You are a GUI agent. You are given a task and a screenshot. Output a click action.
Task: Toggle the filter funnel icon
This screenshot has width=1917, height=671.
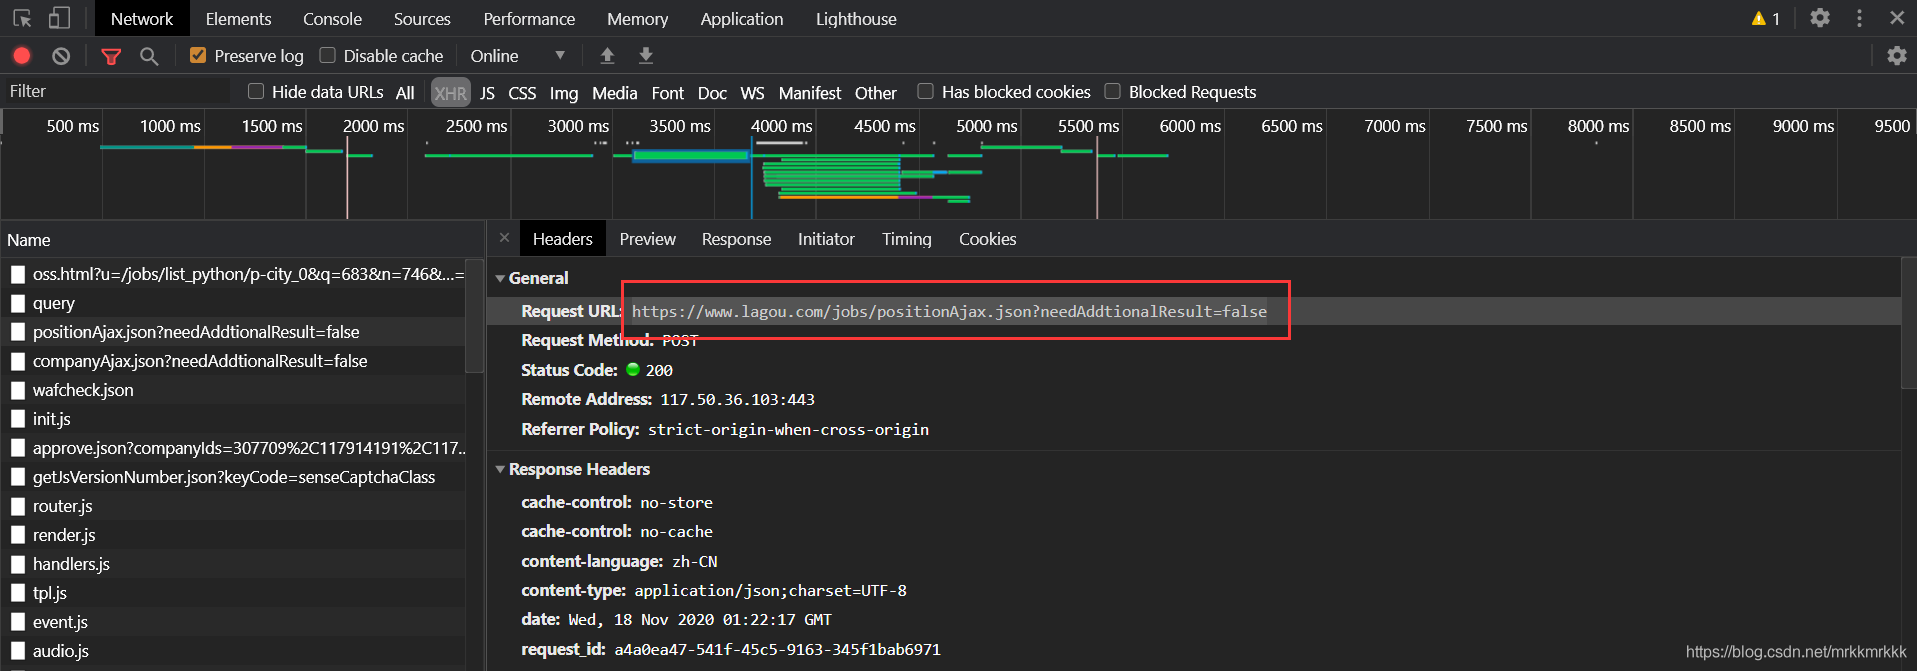[111, 56]
